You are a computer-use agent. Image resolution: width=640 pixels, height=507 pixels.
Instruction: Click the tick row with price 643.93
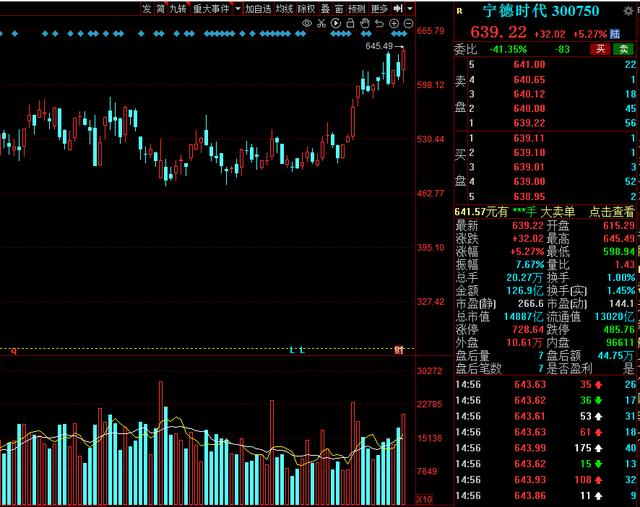coord(545,480)
